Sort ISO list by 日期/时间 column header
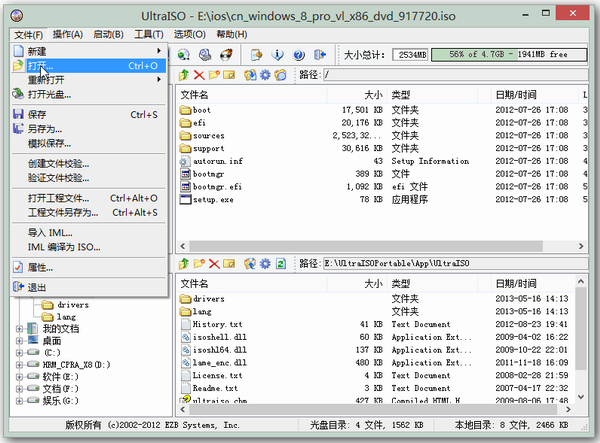 click(535, 94)
